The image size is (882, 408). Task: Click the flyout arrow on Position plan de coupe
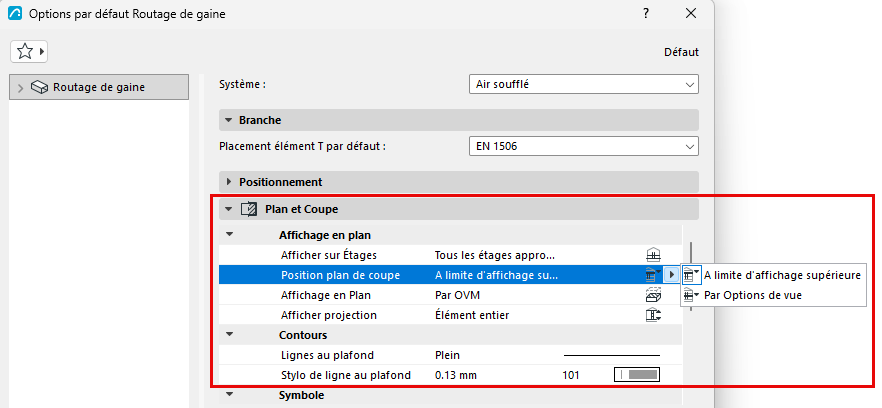tap(671, 275)
